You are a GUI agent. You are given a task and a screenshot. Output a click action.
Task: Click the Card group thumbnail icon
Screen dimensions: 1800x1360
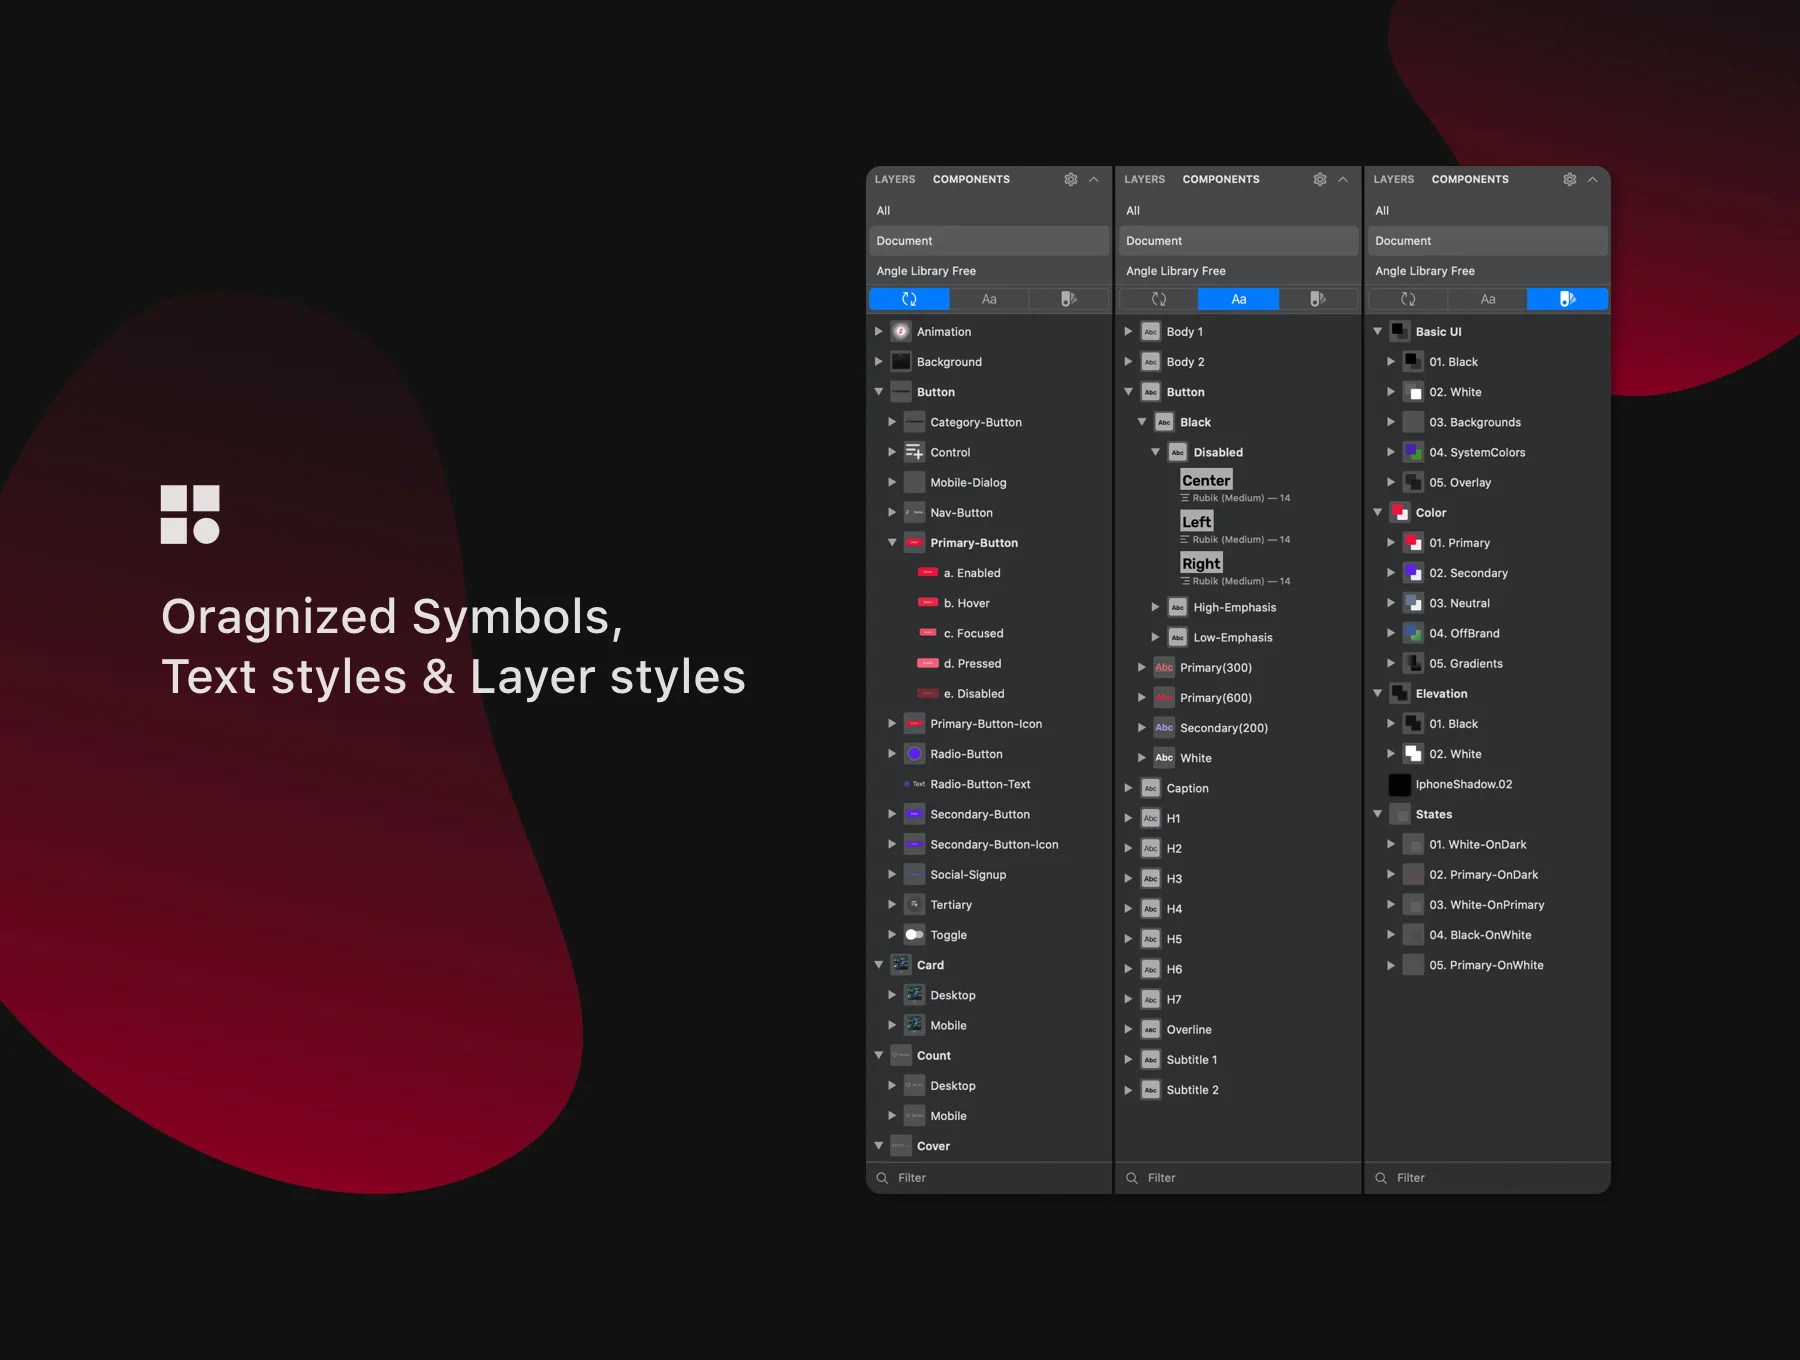coord(901,965)
